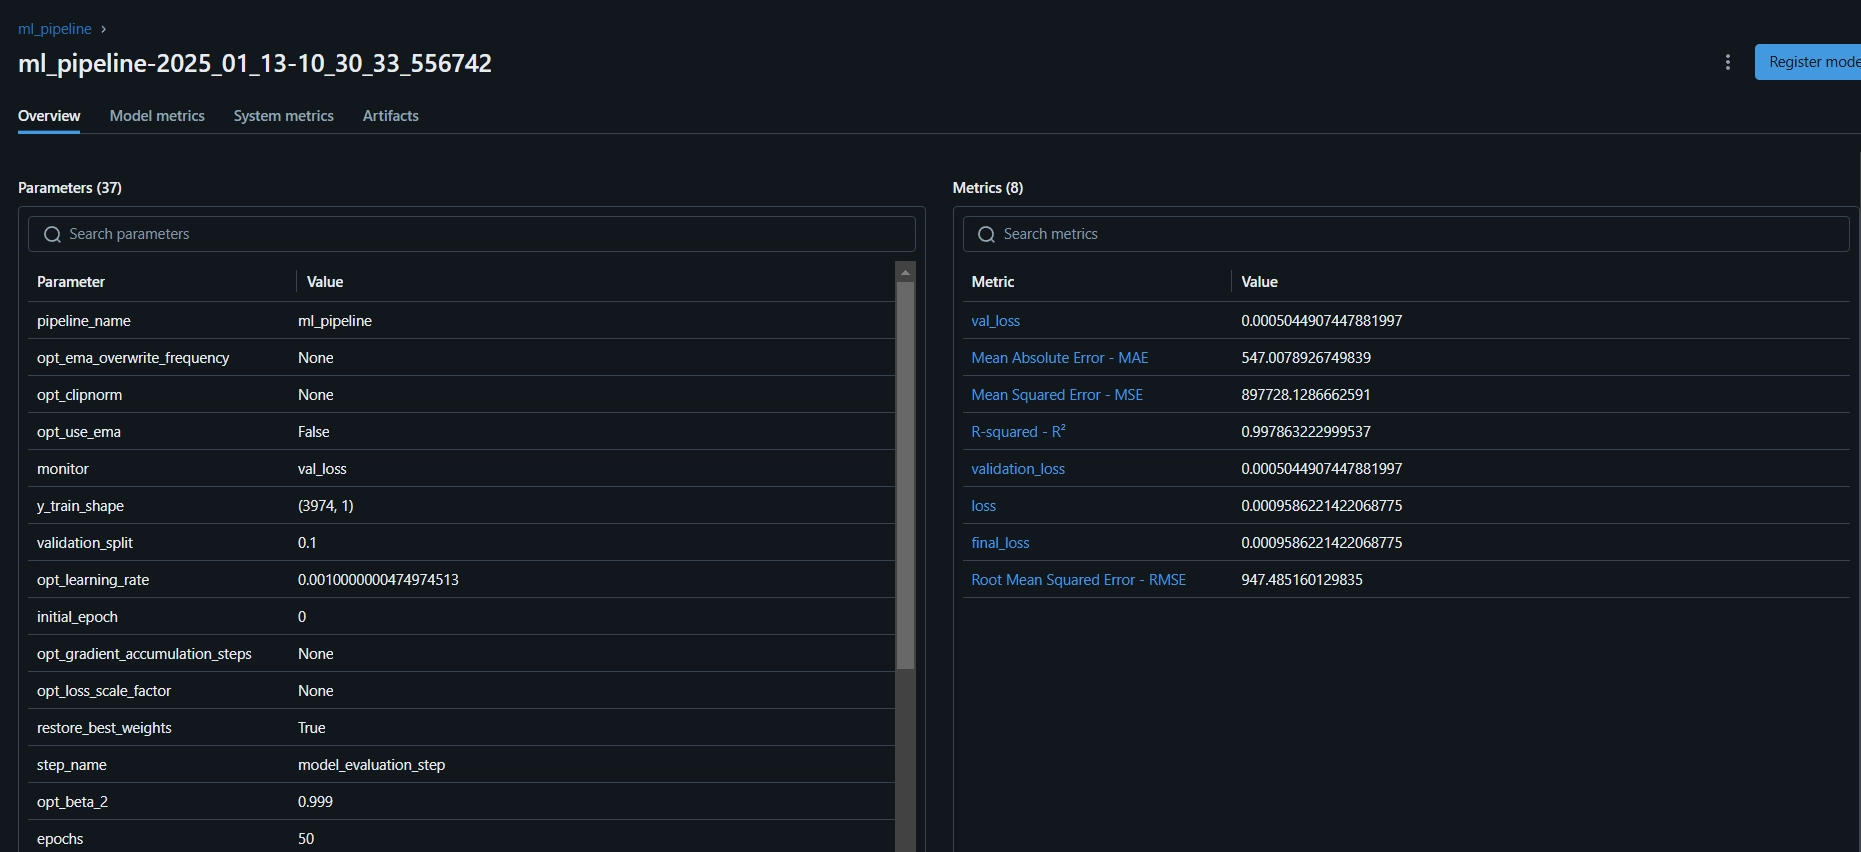This screenshot has height=852, width=1861.
Task: Open Root Mean Squared Error - RMSE metric
Action: coord(1078,580)
